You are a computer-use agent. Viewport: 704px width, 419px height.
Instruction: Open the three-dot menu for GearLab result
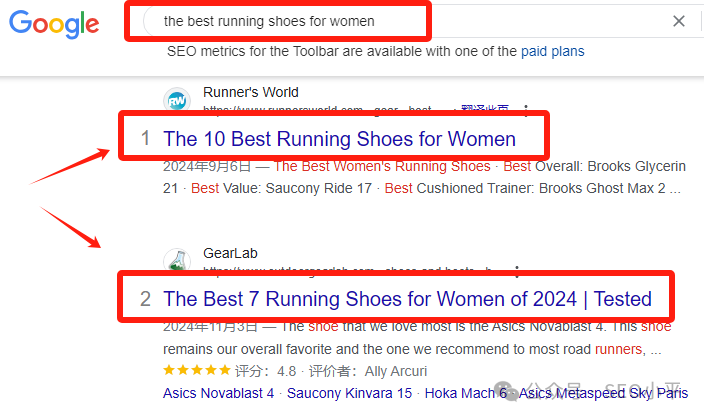coord(517,269)
